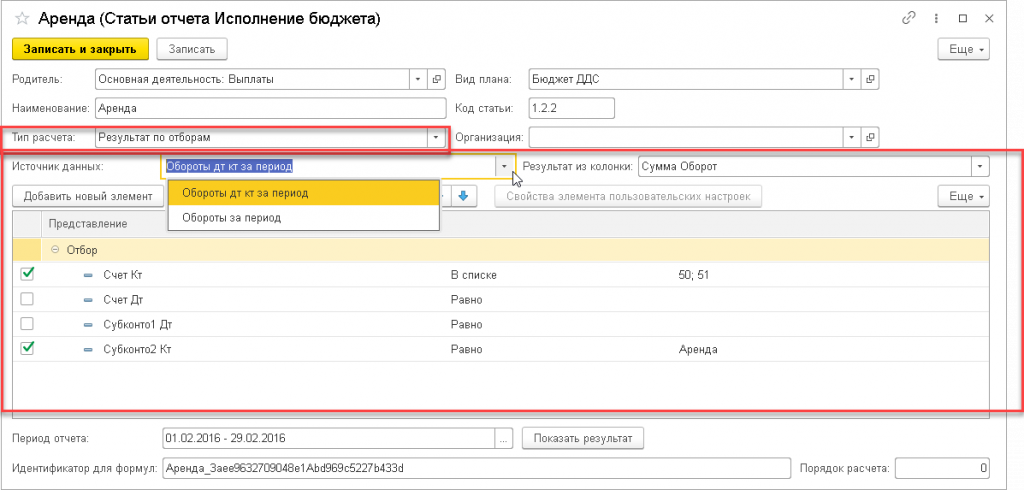
Task: Click the Показать результат button
Action: (x=585, y=438)
